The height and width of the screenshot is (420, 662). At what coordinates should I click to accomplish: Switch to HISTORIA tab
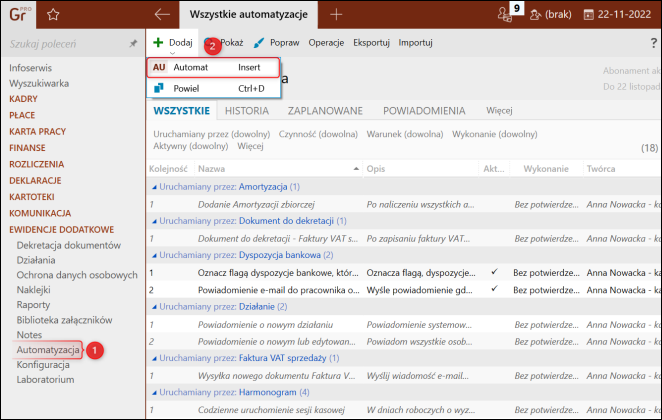[247, 111]
